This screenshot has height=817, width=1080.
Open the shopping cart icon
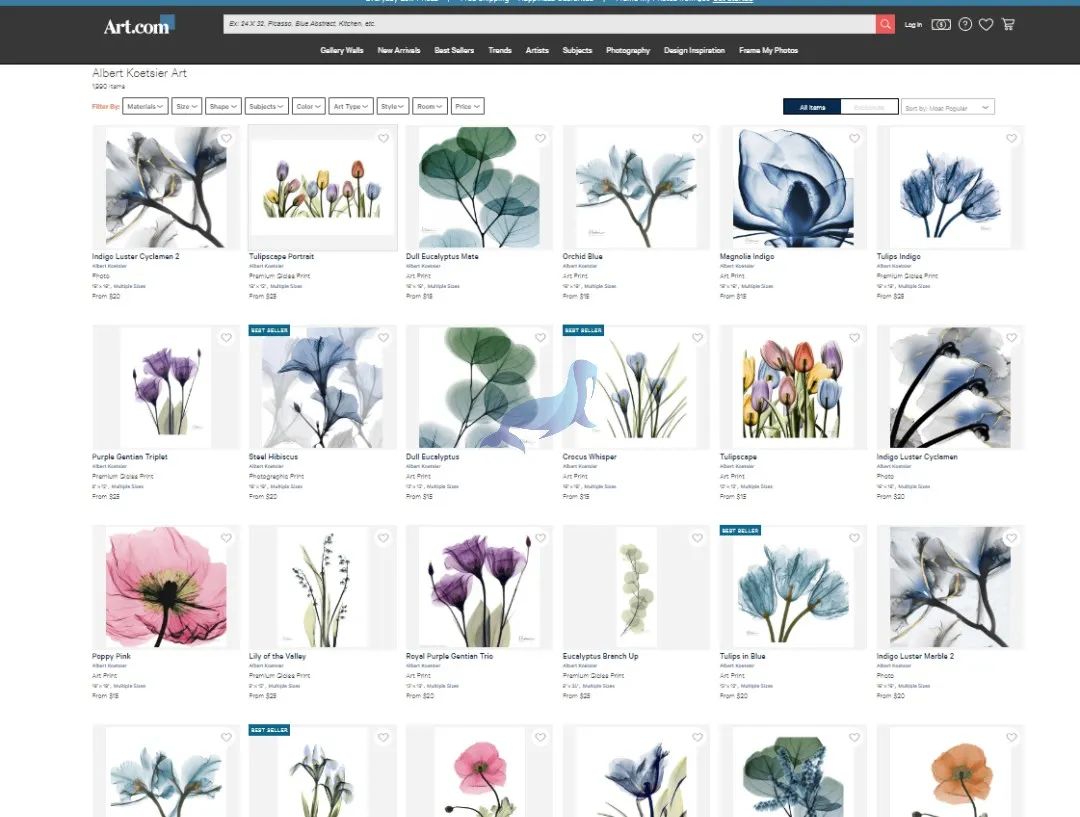[x=1008, y=24]
